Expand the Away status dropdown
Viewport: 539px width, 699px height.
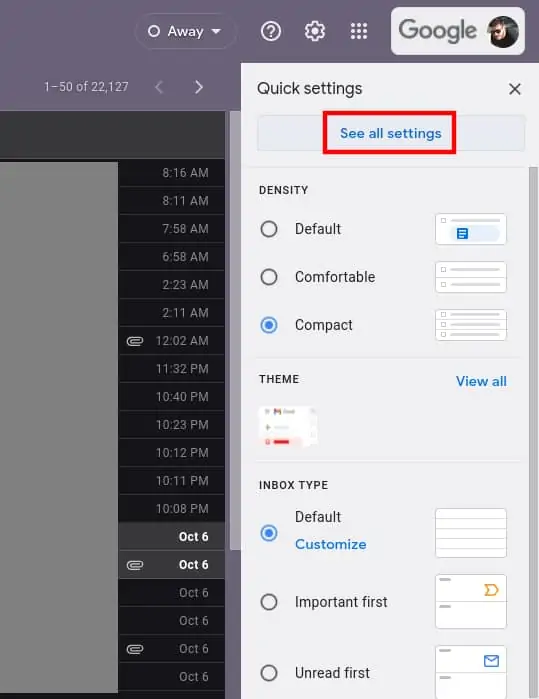185,31
